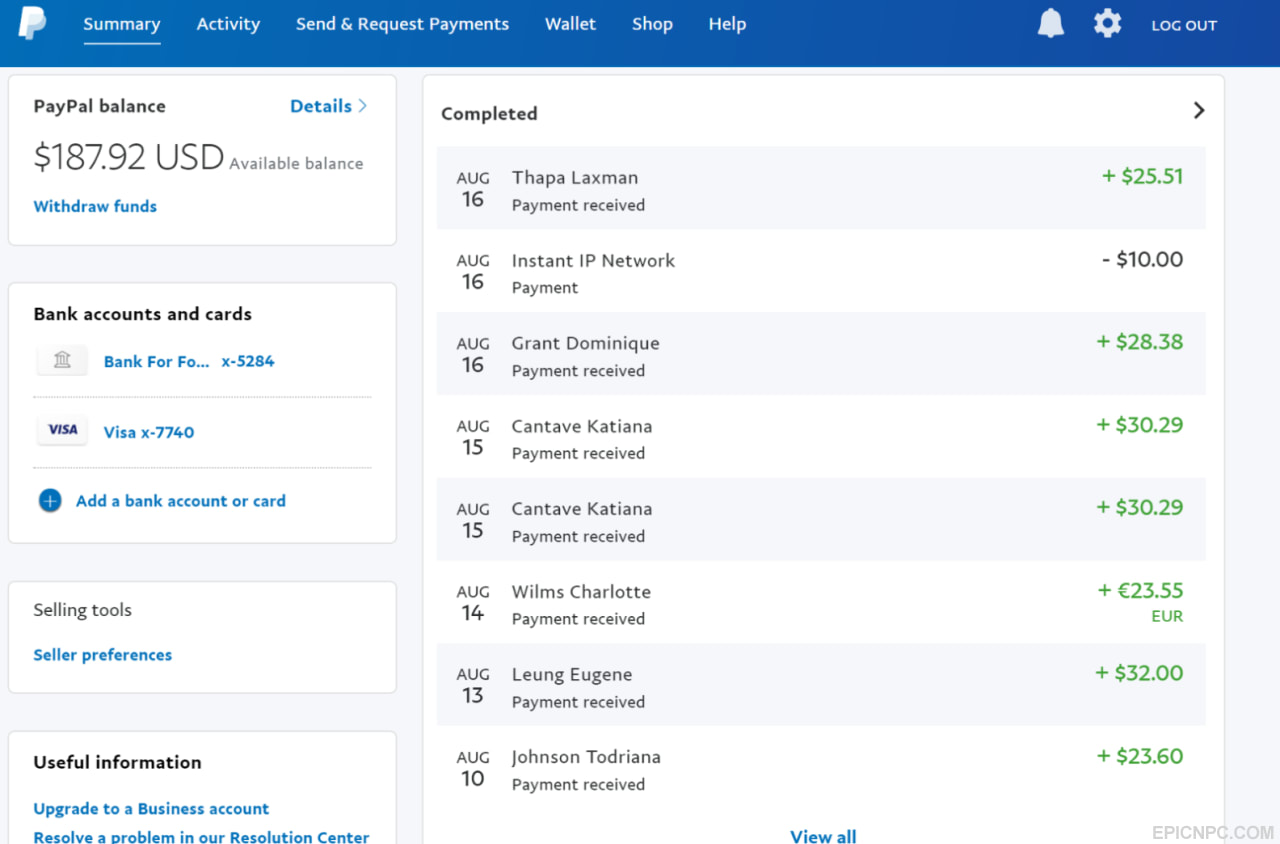Click Upgrade to a Business account link
This screenshot has width=1280, height=844.
tap(151, 808)
